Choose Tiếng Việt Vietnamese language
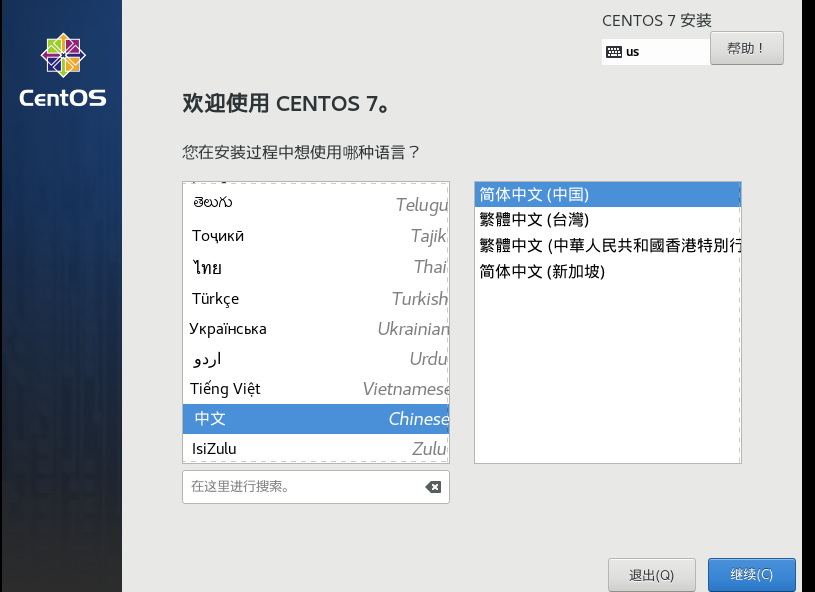The height and width of the screenshot is (592, 815). 316,389
